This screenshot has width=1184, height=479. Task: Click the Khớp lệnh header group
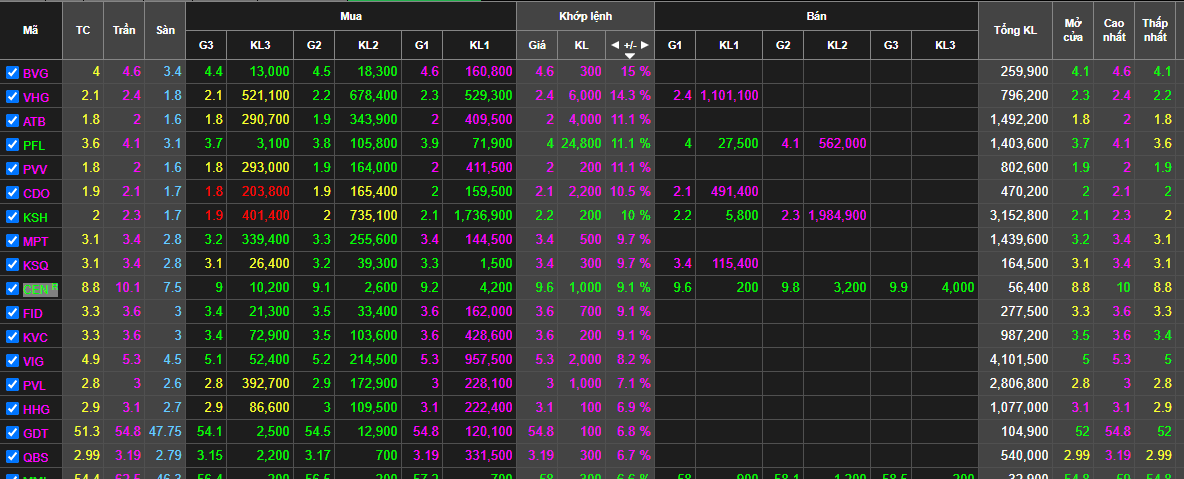pyautogui.click(x=585, y=16)
